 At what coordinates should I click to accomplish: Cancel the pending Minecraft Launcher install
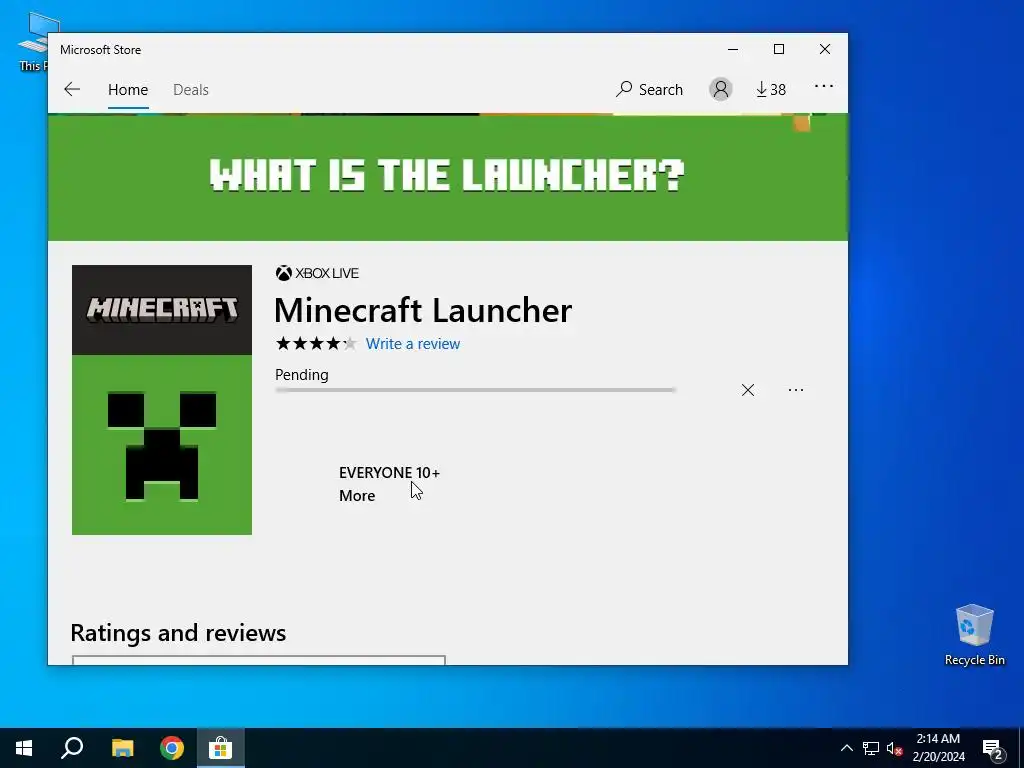point(748,390)
